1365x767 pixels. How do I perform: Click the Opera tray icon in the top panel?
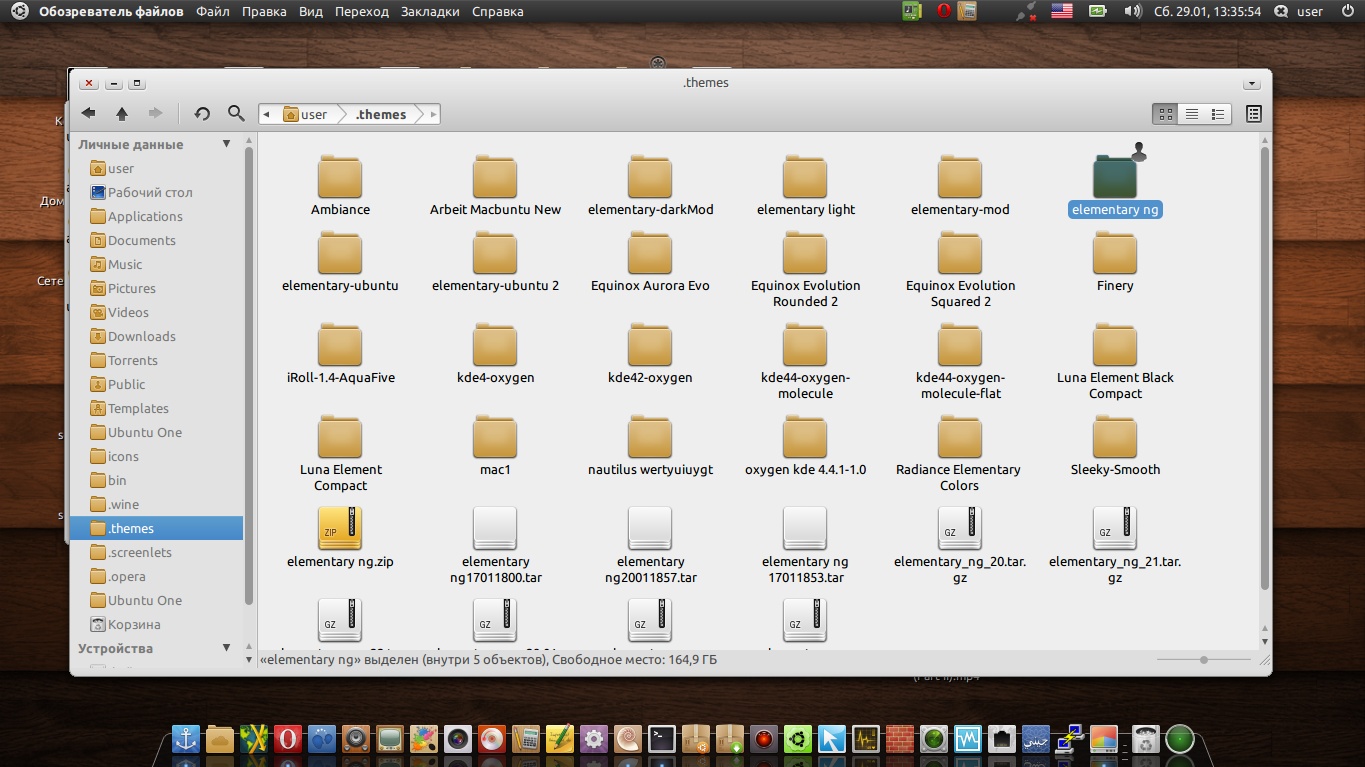(943, 11)
